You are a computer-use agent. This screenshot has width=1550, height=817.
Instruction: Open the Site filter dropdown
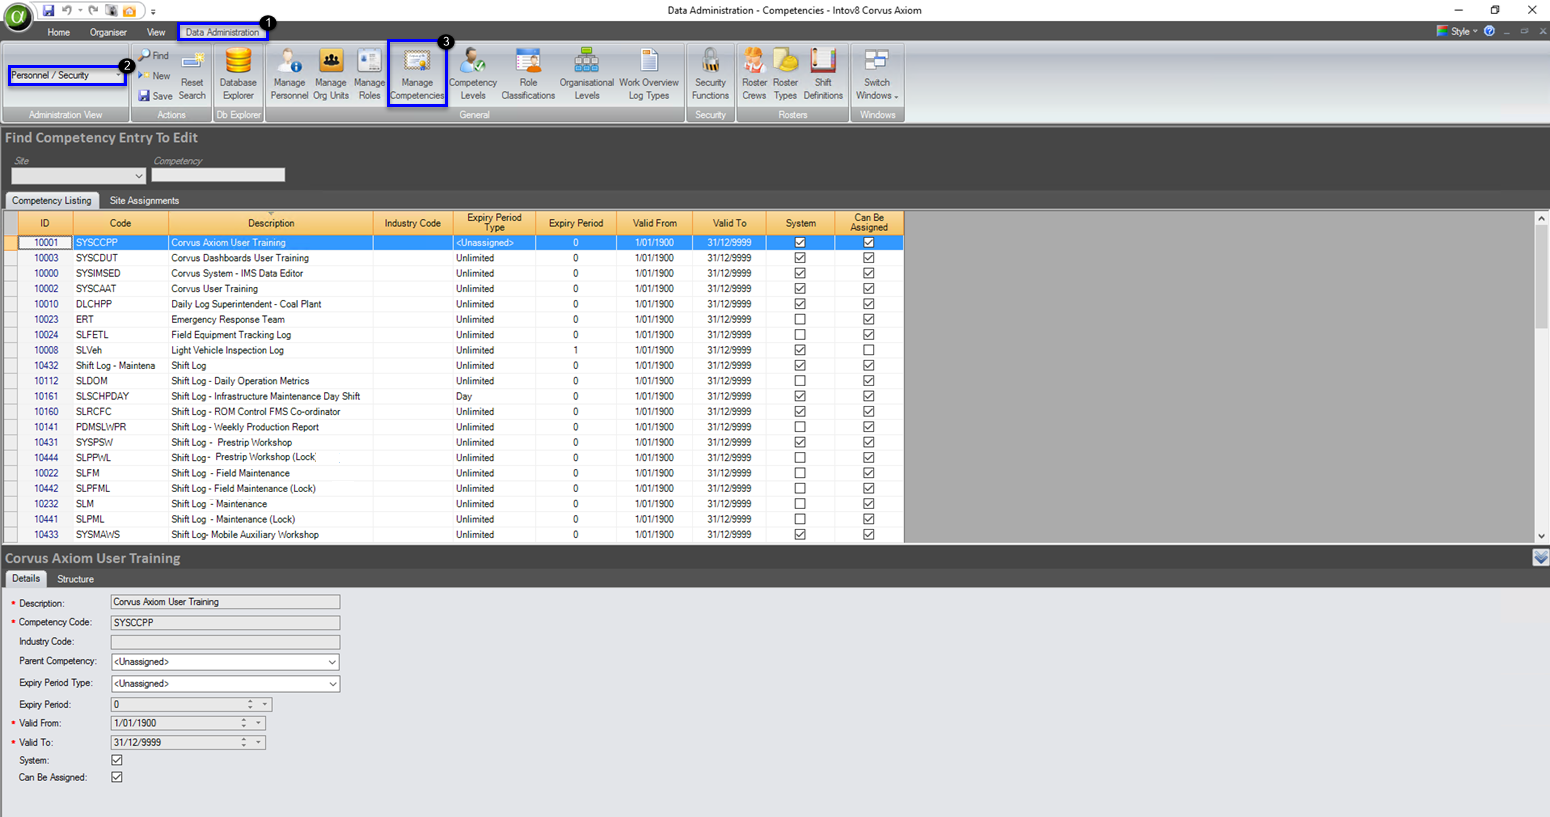(138, 176)
